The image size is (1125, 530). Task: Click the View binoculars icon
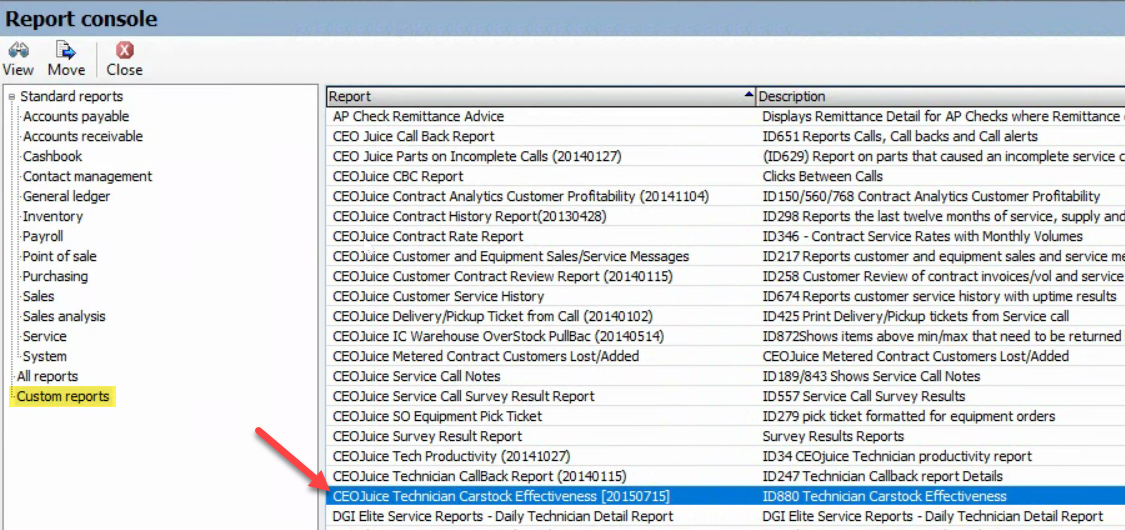click(18, 50)
